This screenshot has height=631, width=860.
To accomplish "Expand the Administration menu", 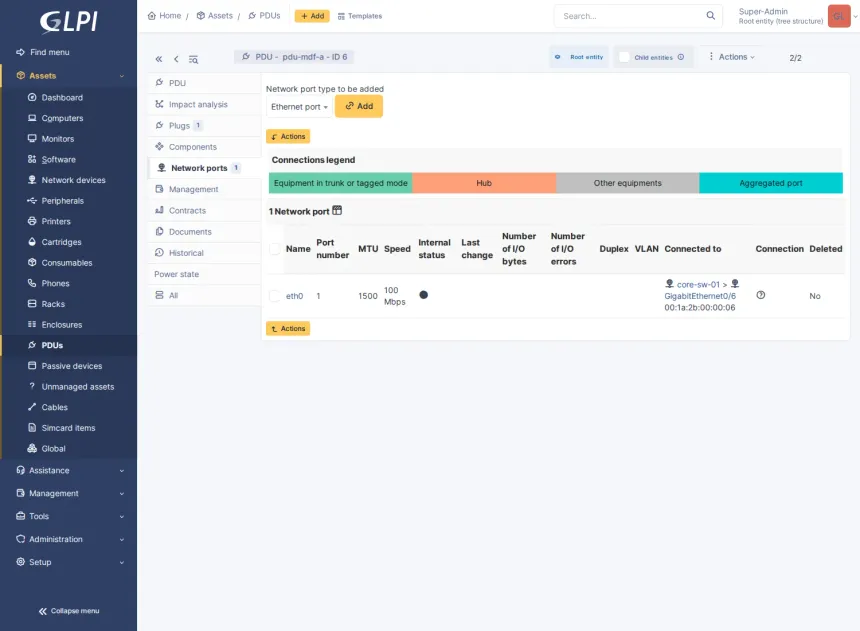I will [69, 539].
